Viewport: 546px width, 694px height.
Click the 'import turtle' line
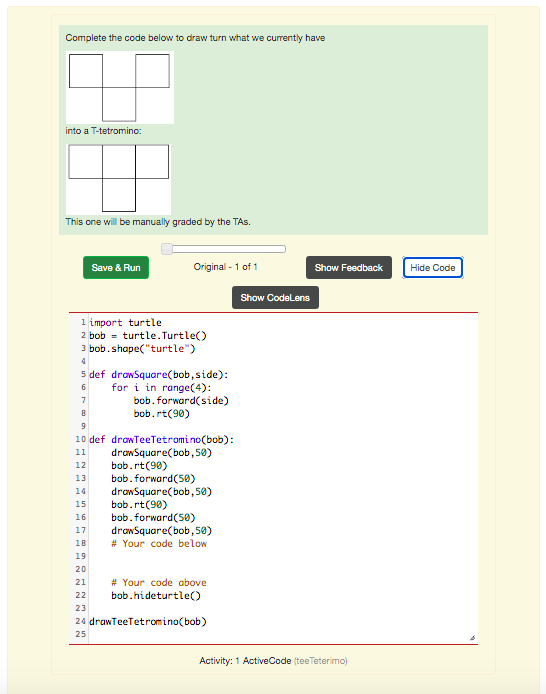click(125, 323)
